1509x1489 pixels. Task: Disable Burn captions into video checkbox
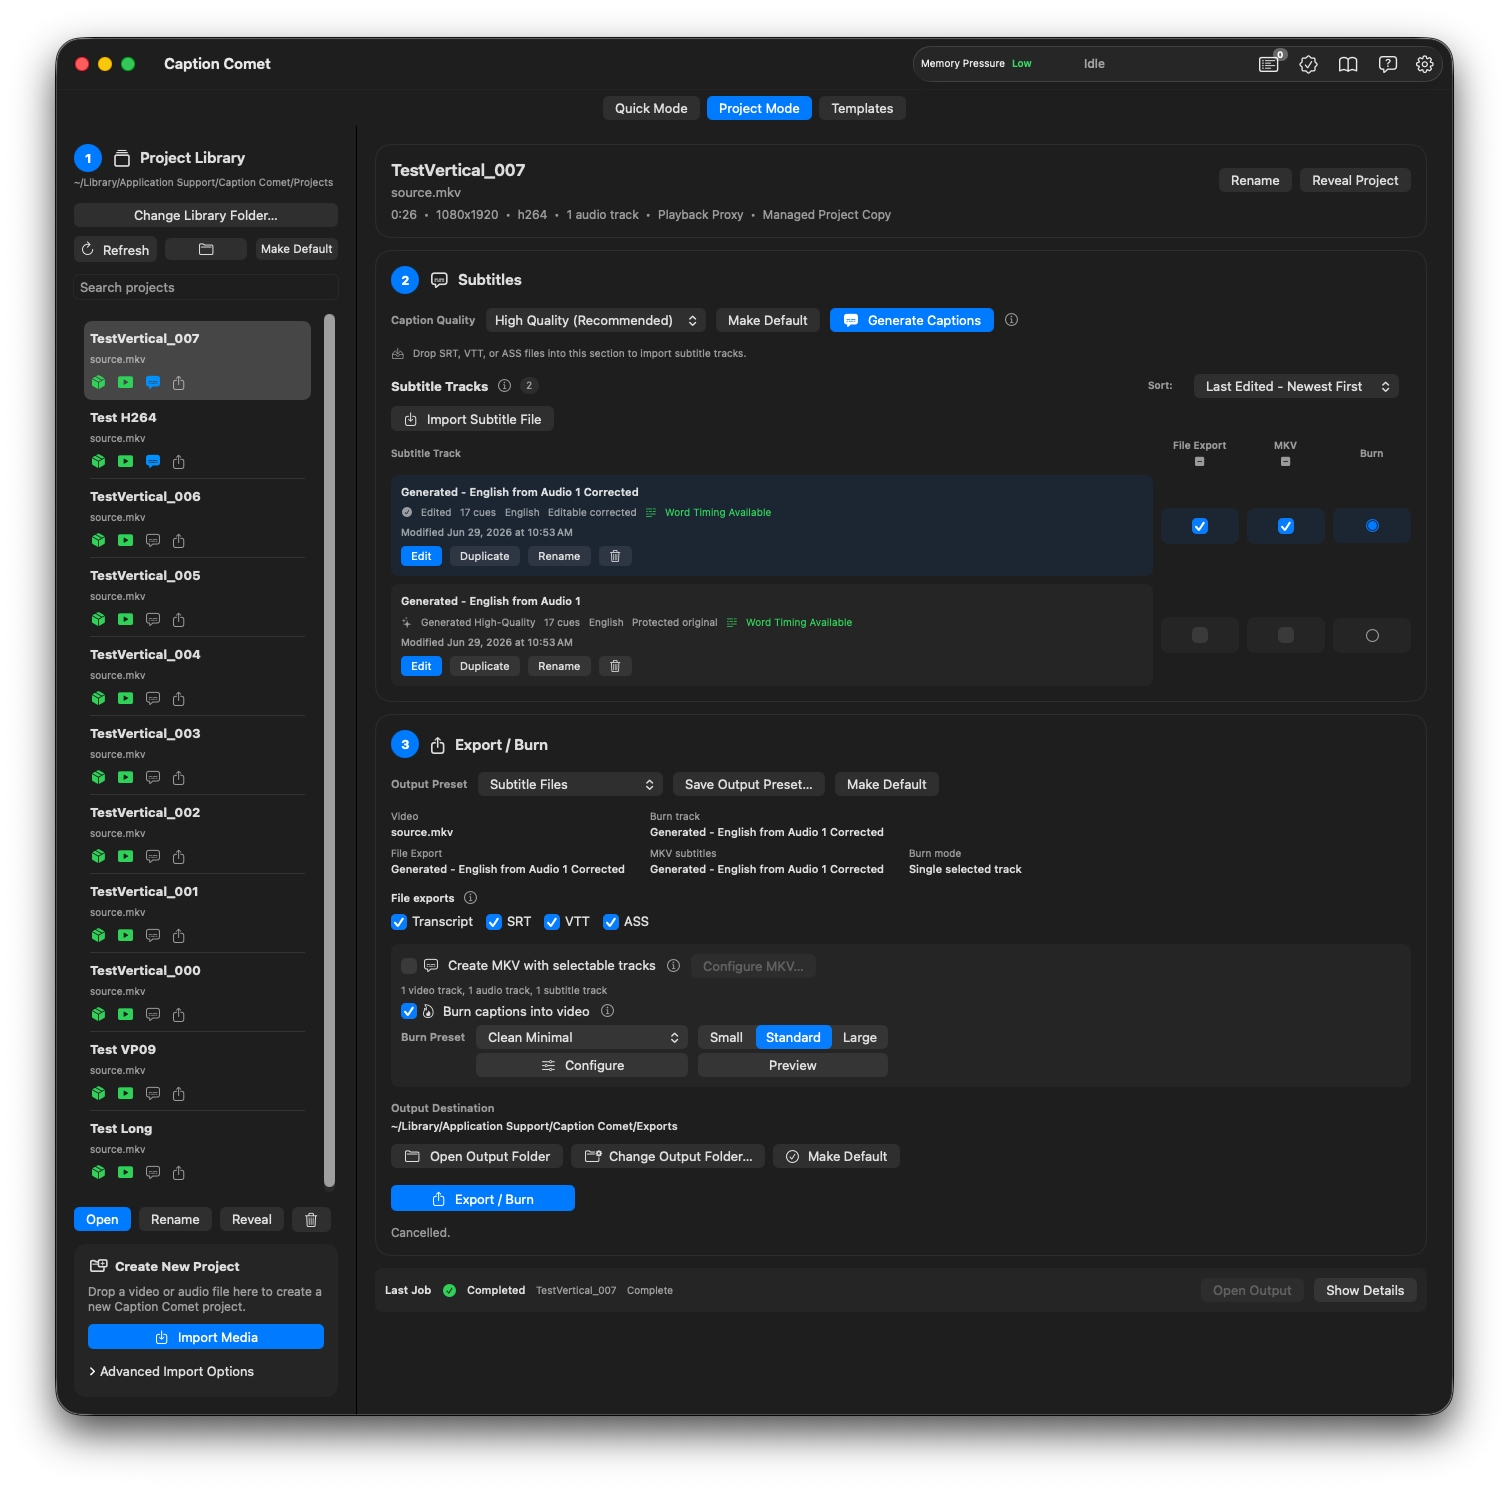click(409, 1011)
